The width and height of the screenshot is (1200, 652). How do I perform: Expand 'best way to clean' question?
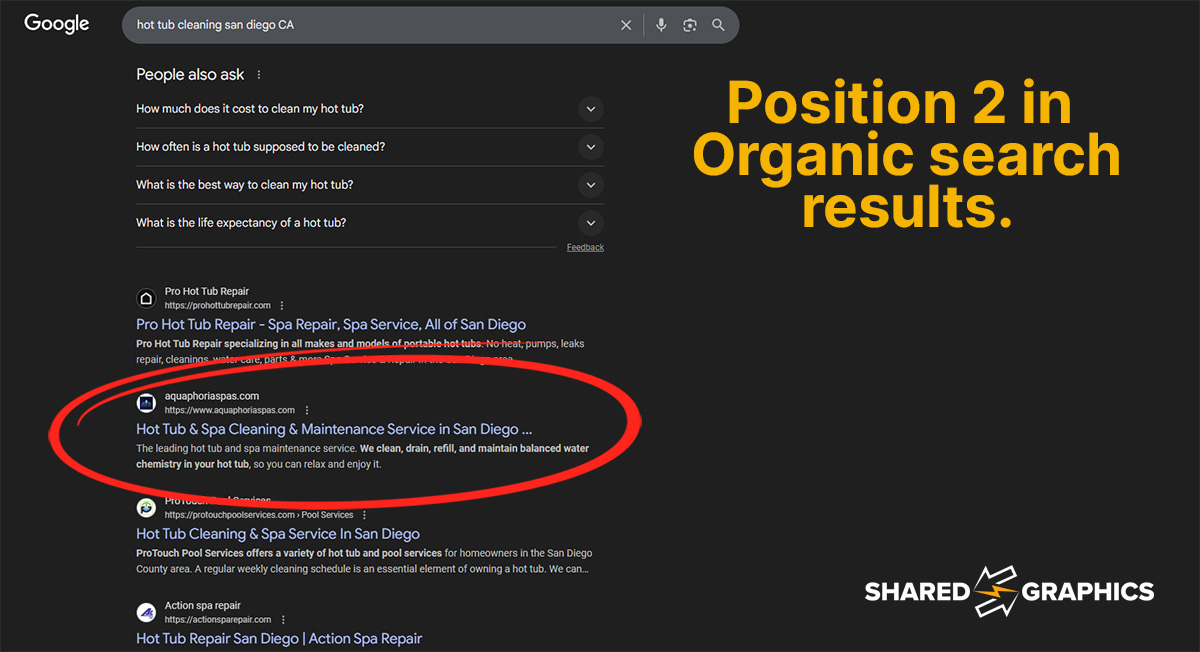point(591,185)
